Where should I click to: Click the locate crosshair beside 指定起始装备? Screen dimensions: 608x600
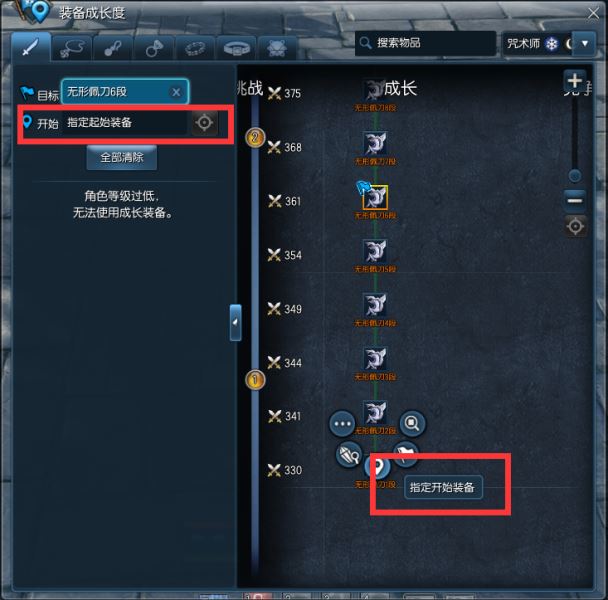coord(204,123)
